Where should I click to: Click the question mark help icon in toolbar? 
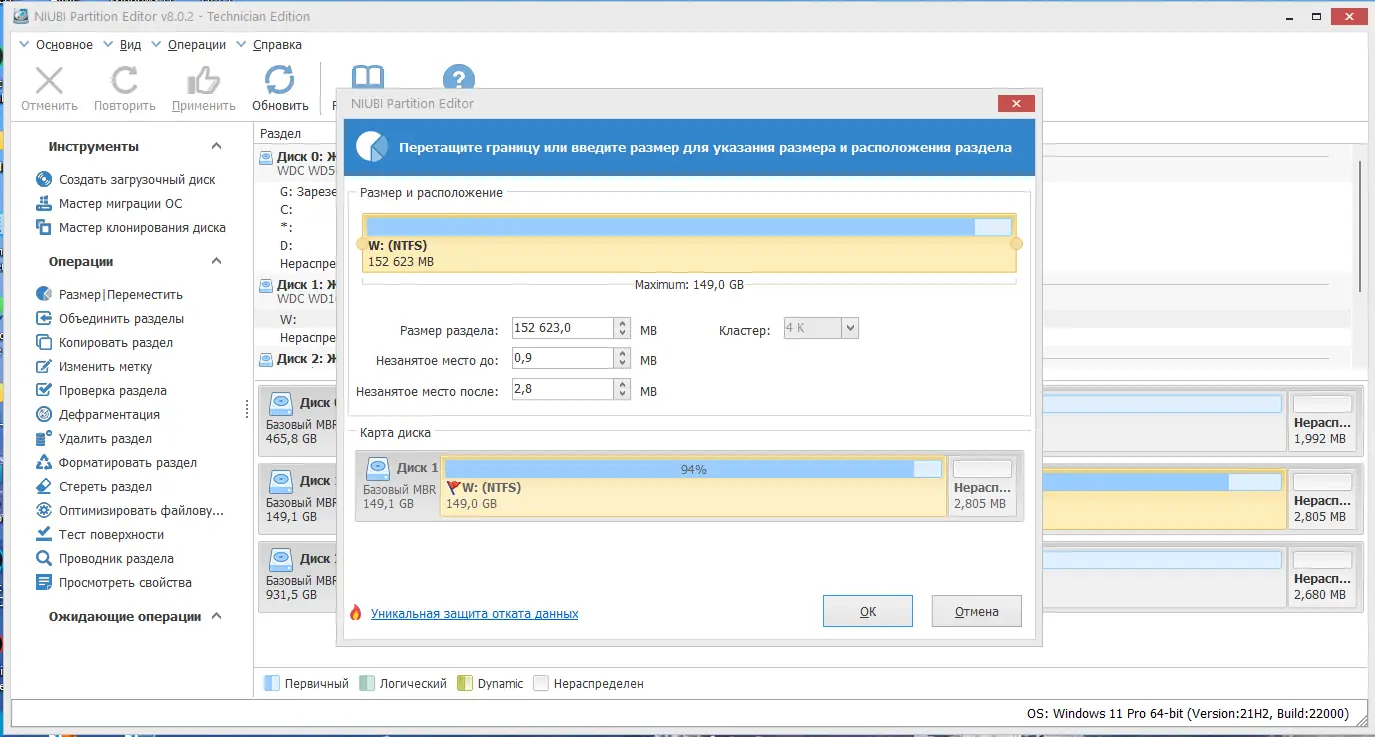(x=459, y=77)
